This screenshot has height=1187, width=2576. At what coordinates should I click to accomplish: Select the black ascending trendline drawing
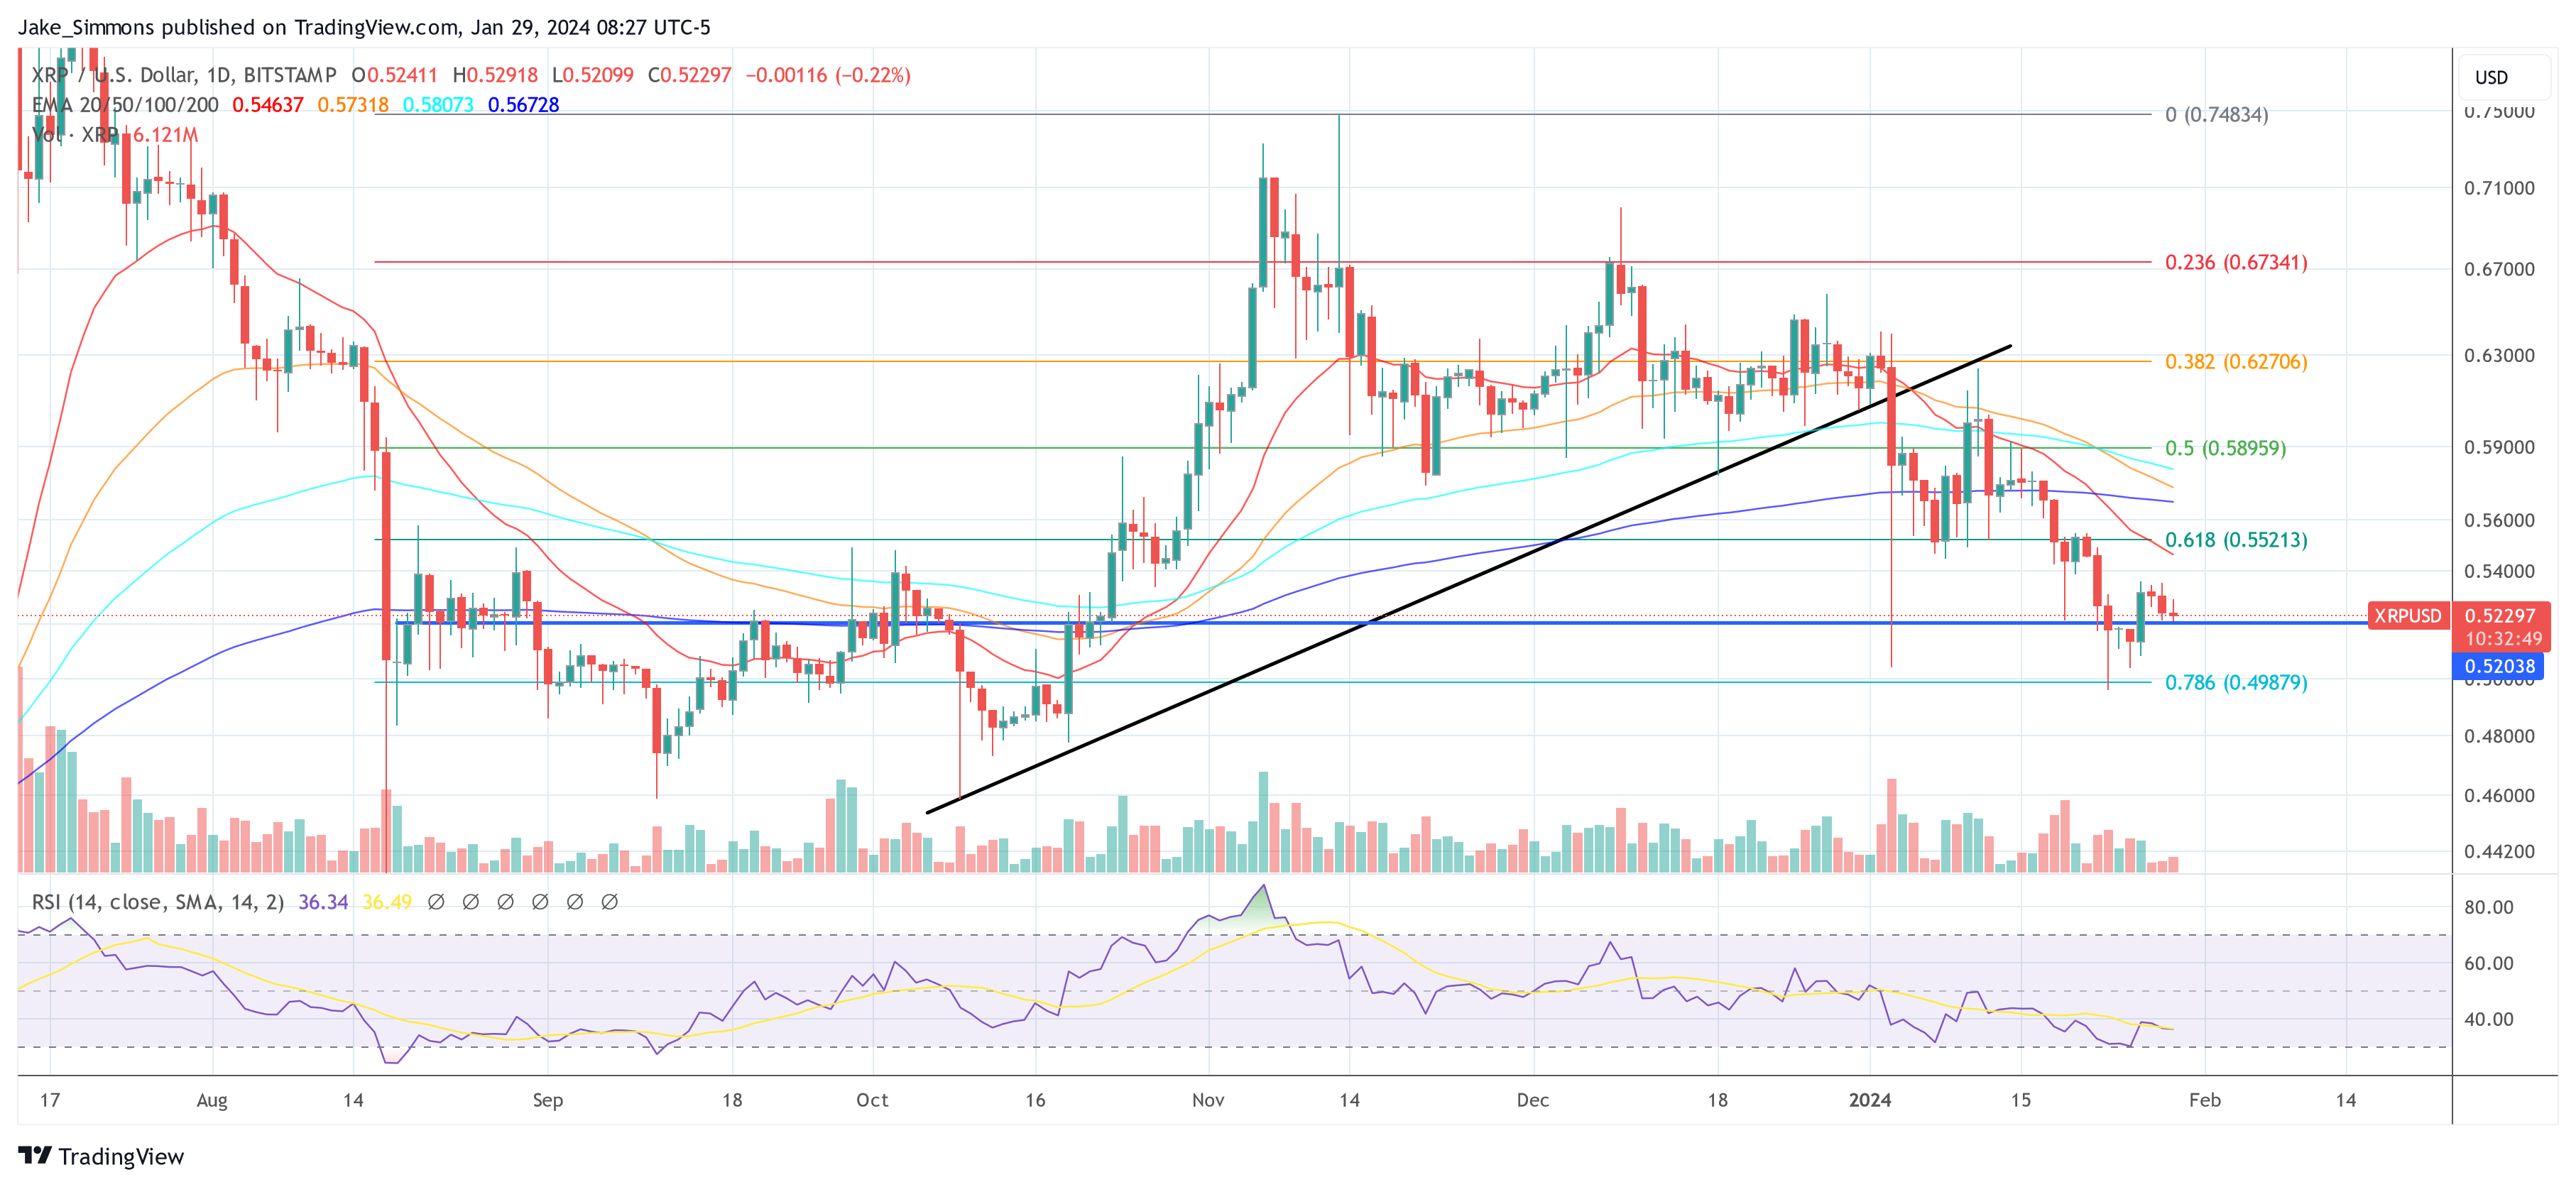point(1470,579)
